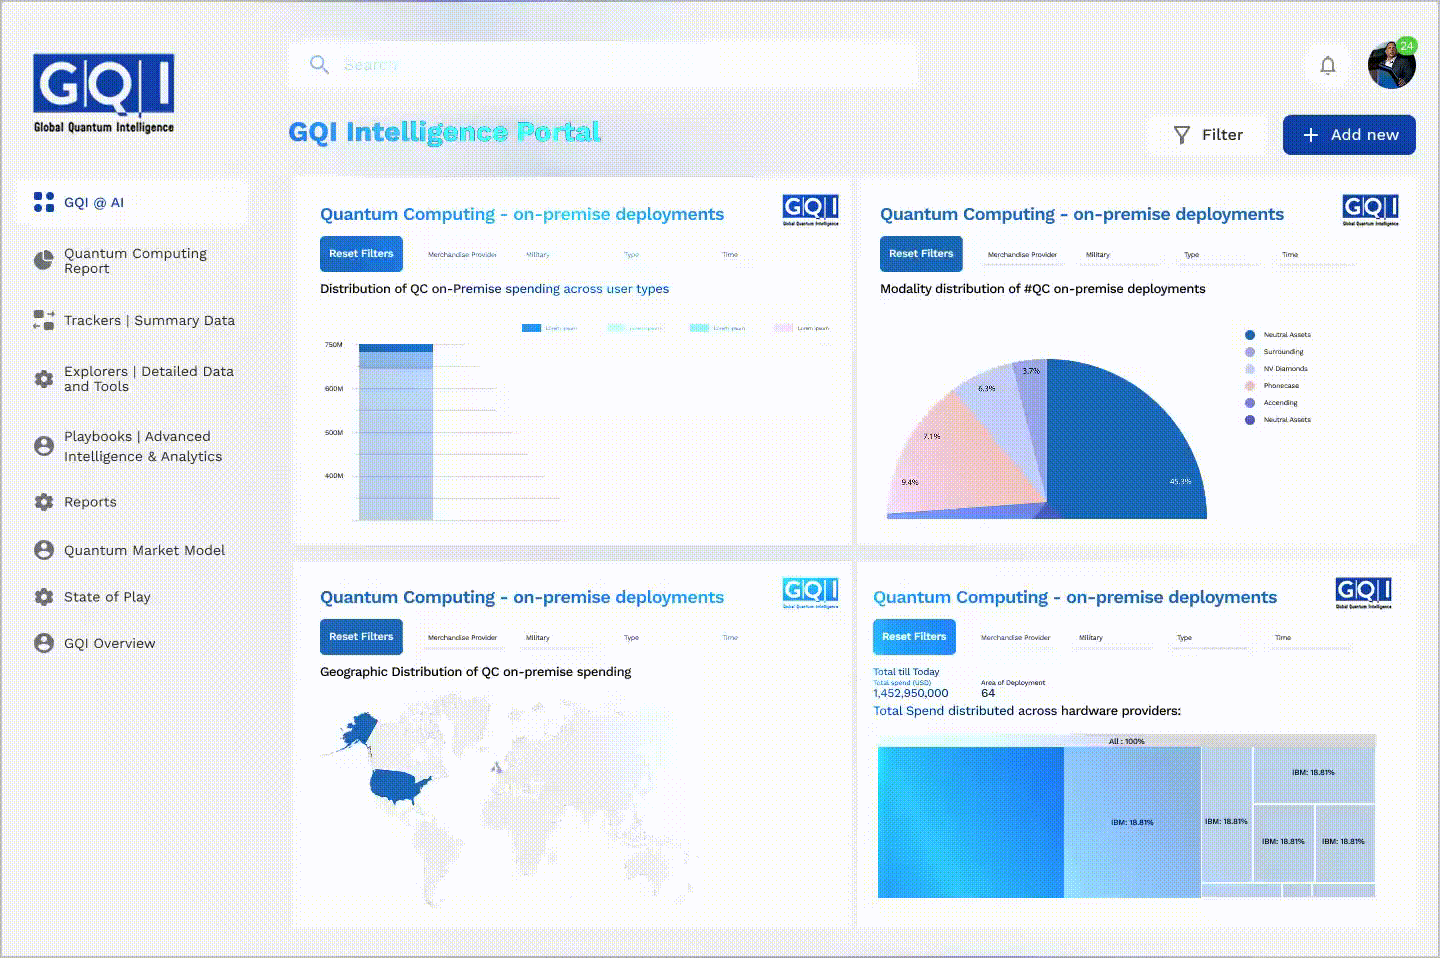Open the user profile avatar

tap(1391, 65)
